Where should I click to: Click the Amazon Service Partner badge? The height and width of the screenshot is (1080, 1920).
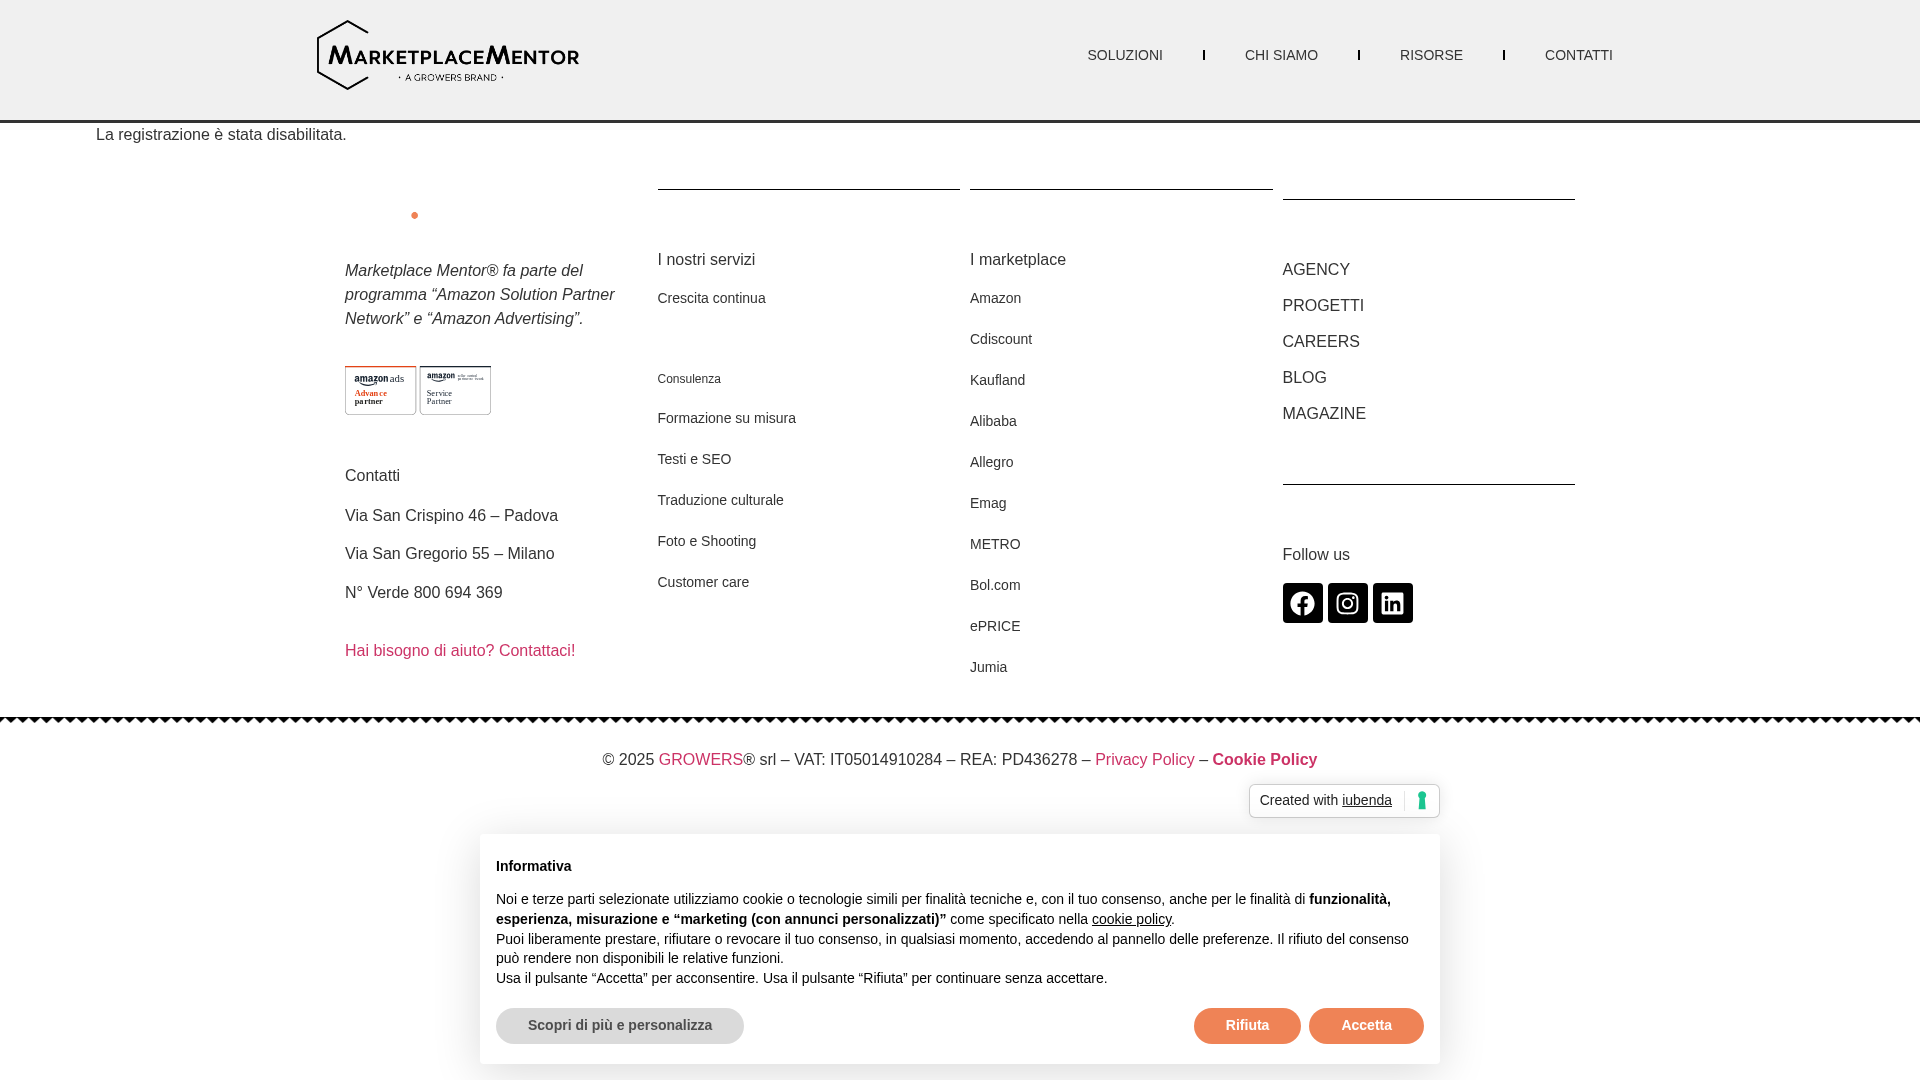pos(455,390)
